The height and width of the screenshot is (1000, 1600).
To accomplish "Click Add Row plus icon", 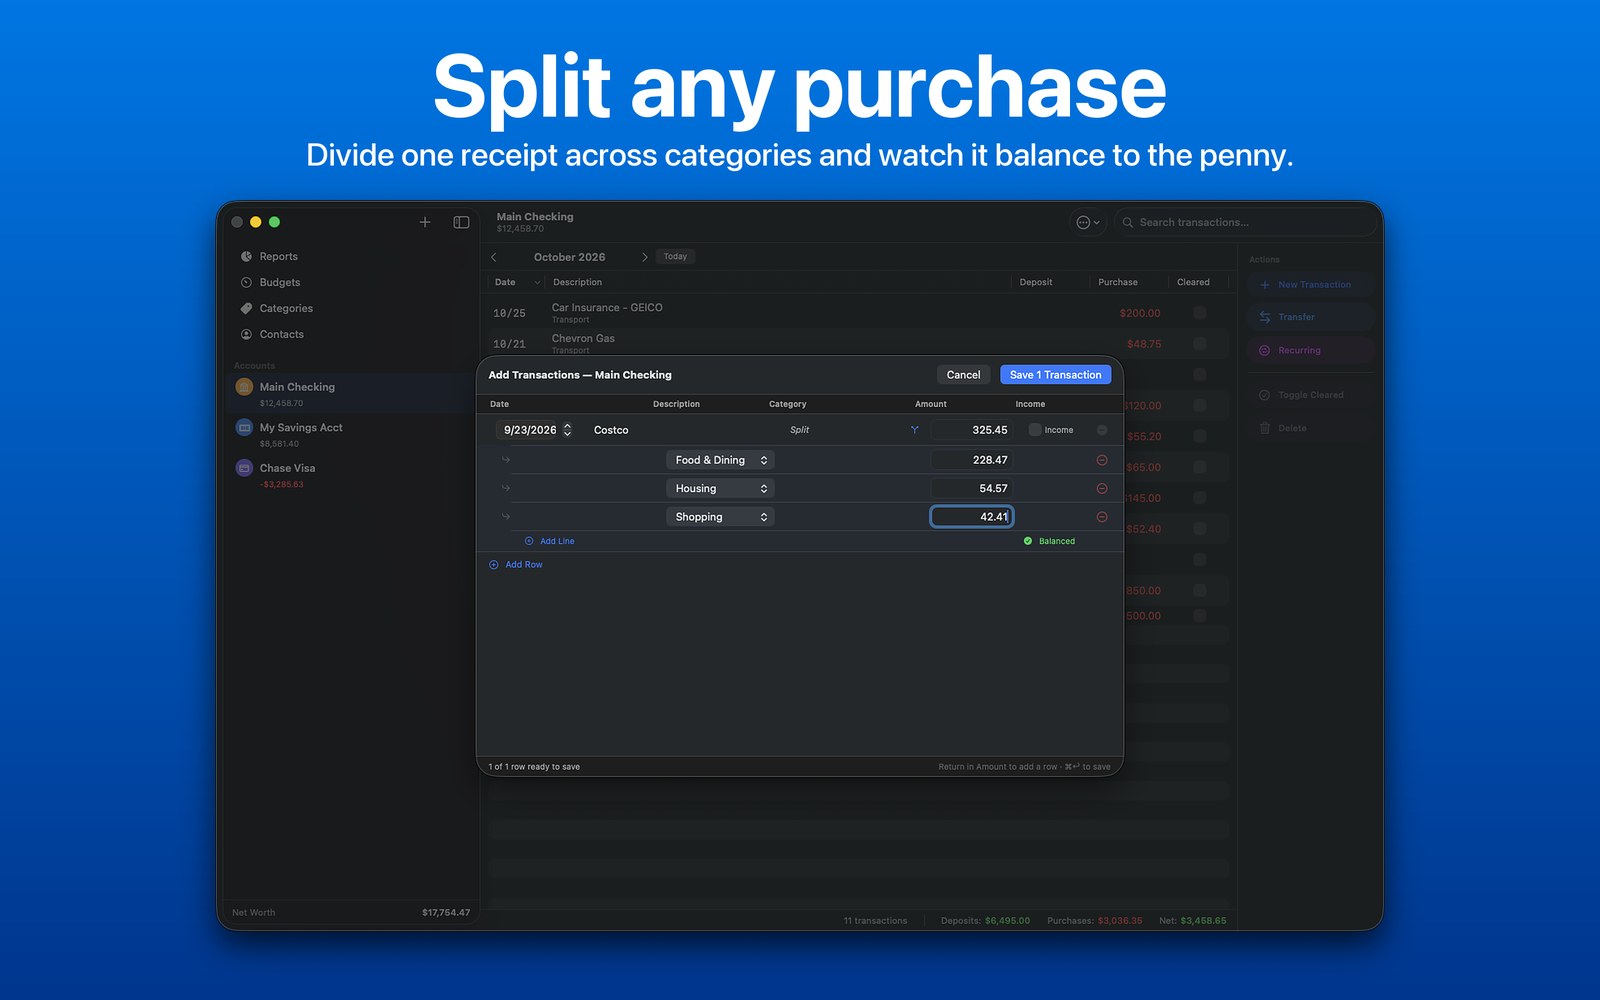I will click(494, 565).
